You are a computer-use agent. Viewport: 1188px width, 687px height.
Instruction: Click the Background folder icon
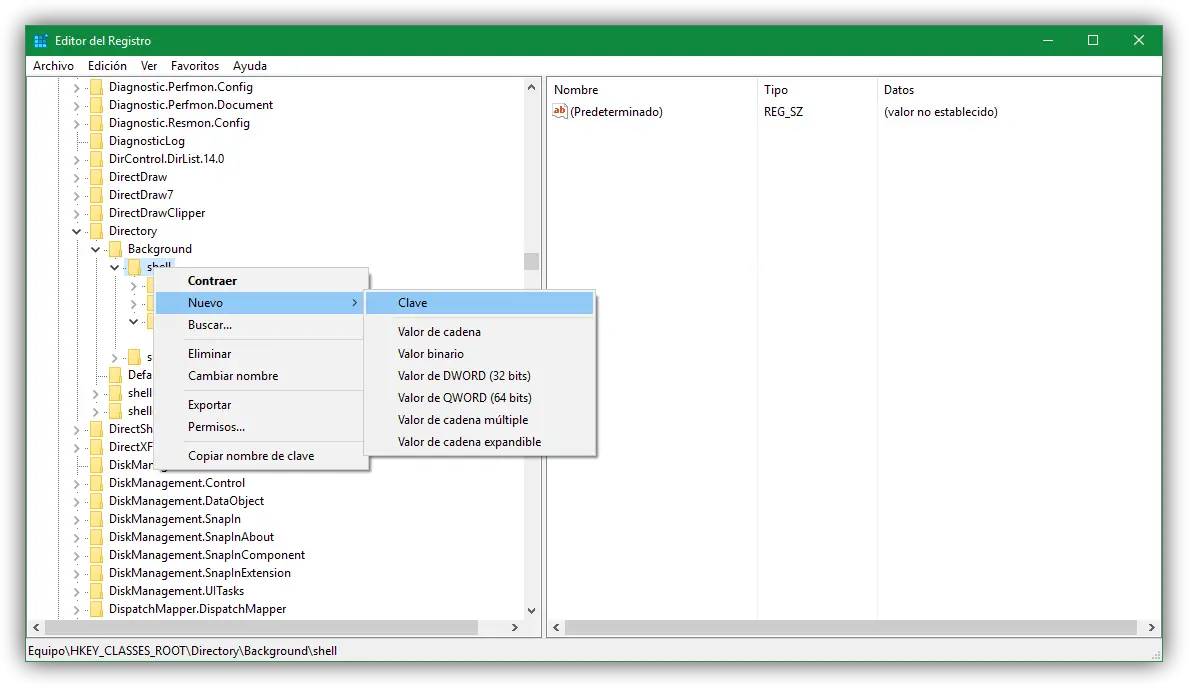point(115,249)
